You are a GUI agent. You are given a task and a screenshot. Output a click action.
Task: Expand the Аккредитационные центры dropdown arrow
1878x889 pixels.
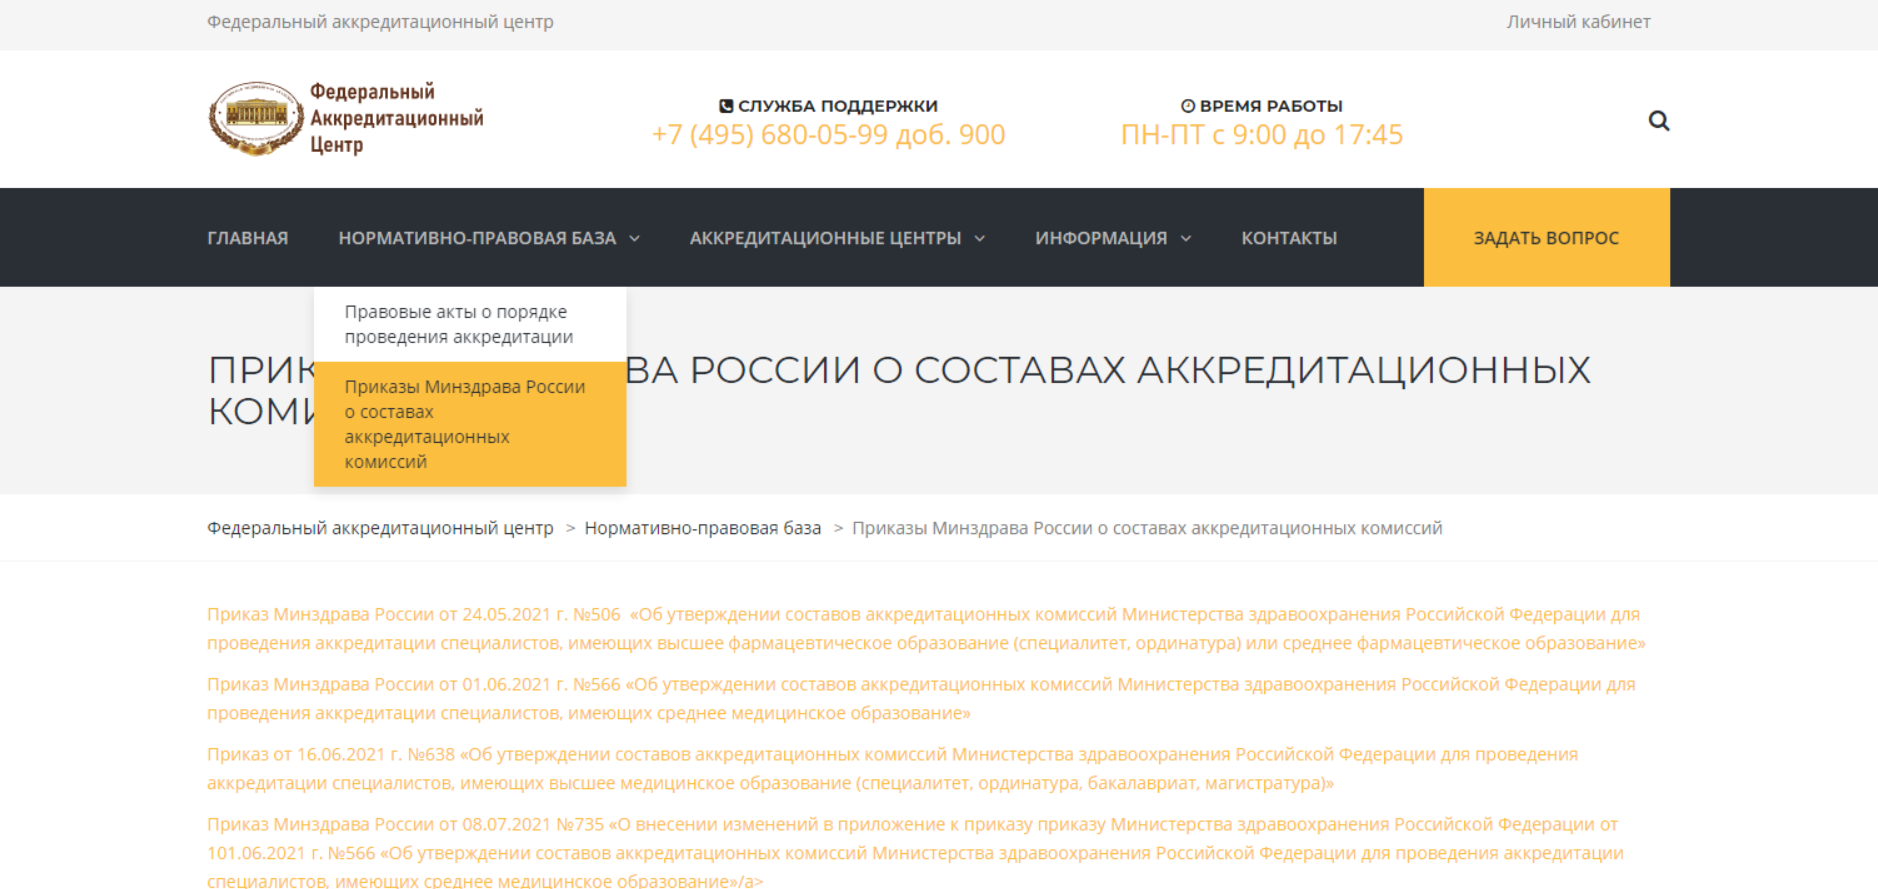[980, 239]
